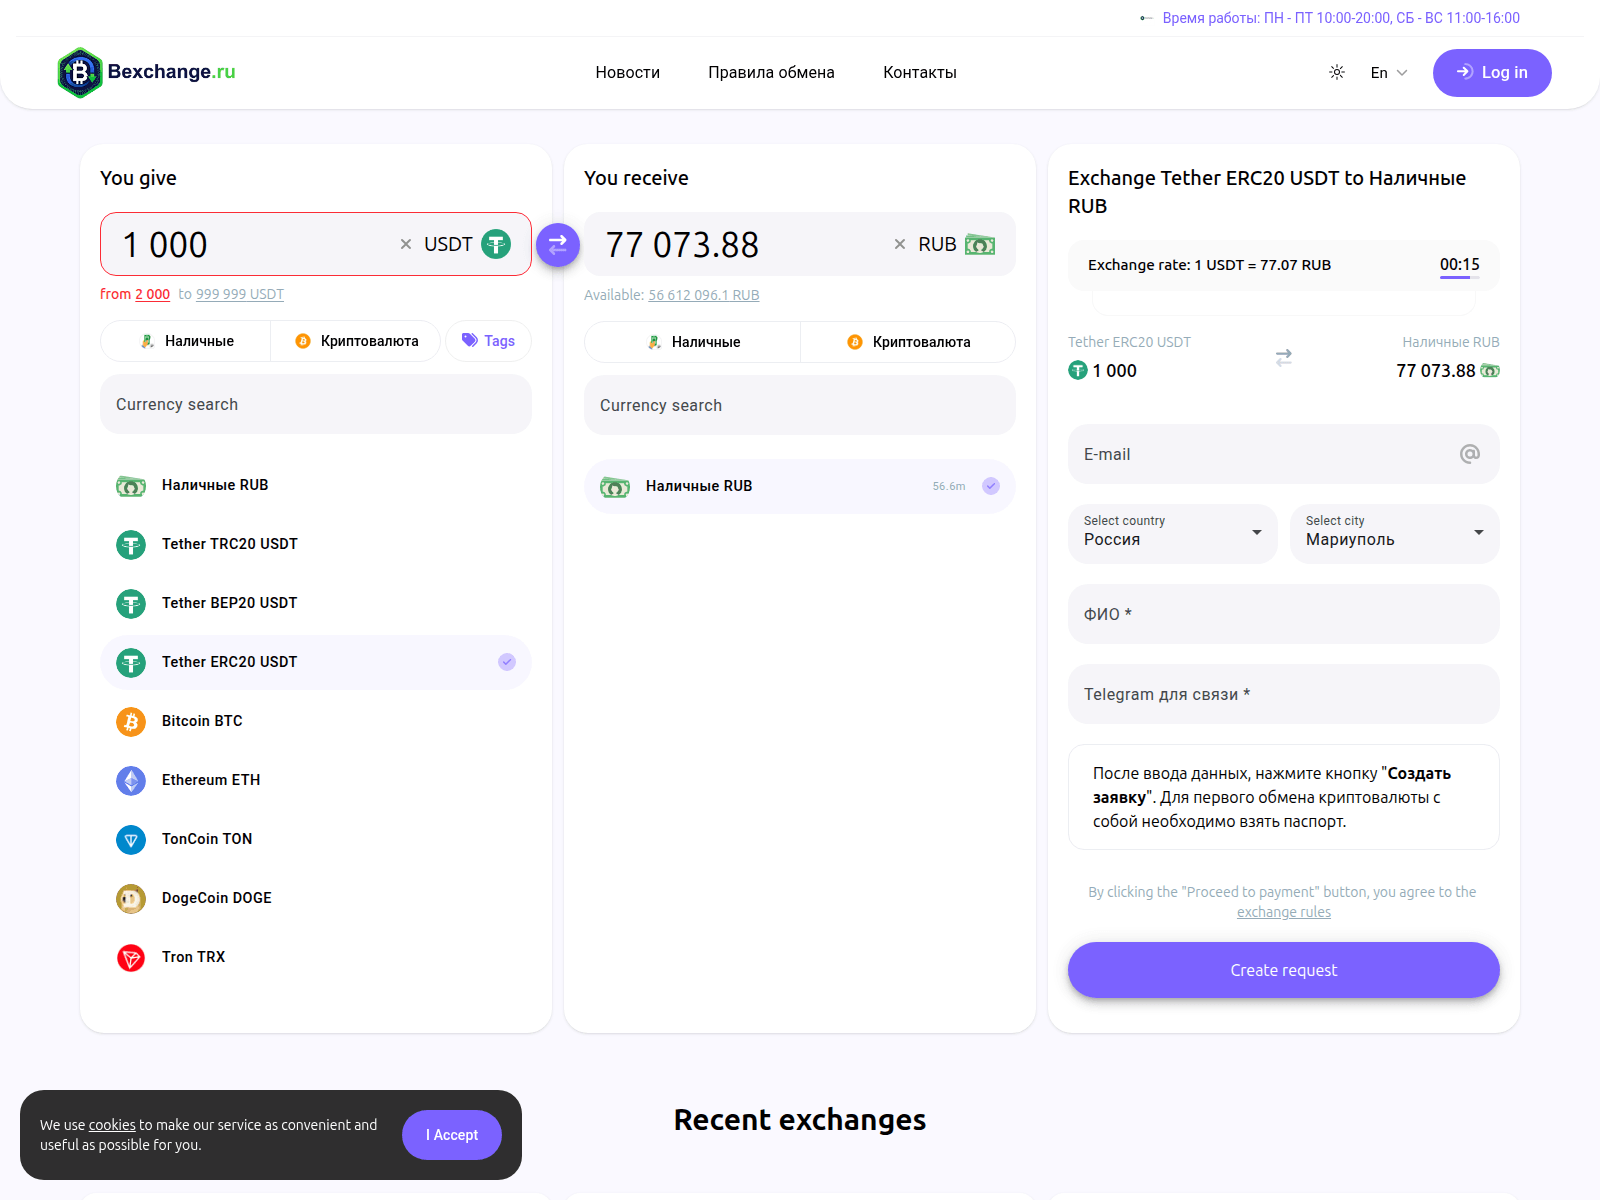Viewport: 1600px width, 1200px height.
Task: Focus the Telegram для связи field
Action: click(1284, 694)
